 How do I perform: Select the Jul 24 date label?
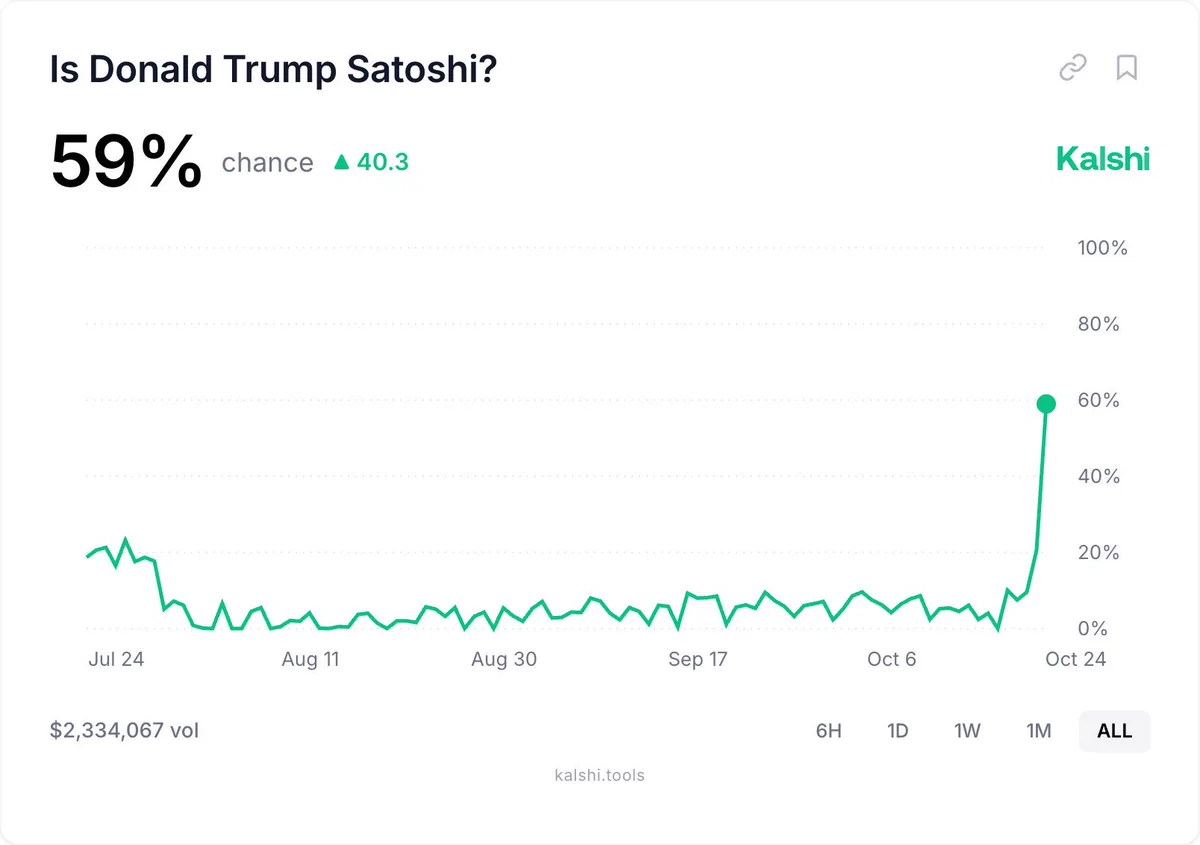point(116,659)
